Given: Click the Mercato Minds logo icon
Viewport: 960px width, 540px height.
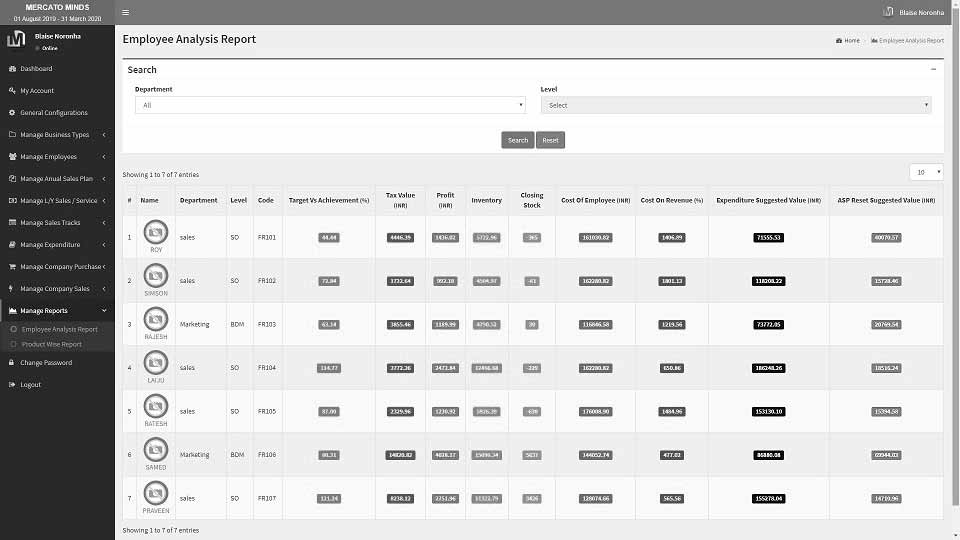Looking at the screenshot, I should (16, 40).
